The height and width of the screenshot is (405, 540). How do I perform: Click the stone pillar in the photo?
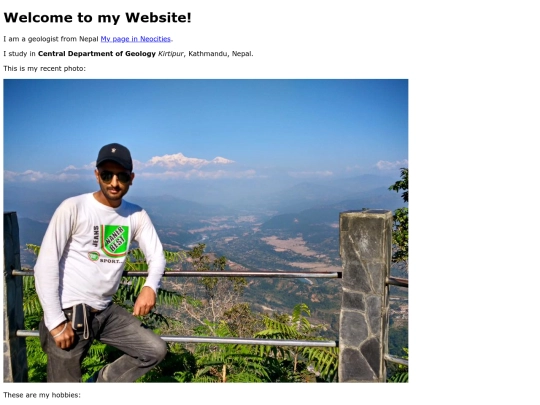pyautogui.click(x=365, y=296)
